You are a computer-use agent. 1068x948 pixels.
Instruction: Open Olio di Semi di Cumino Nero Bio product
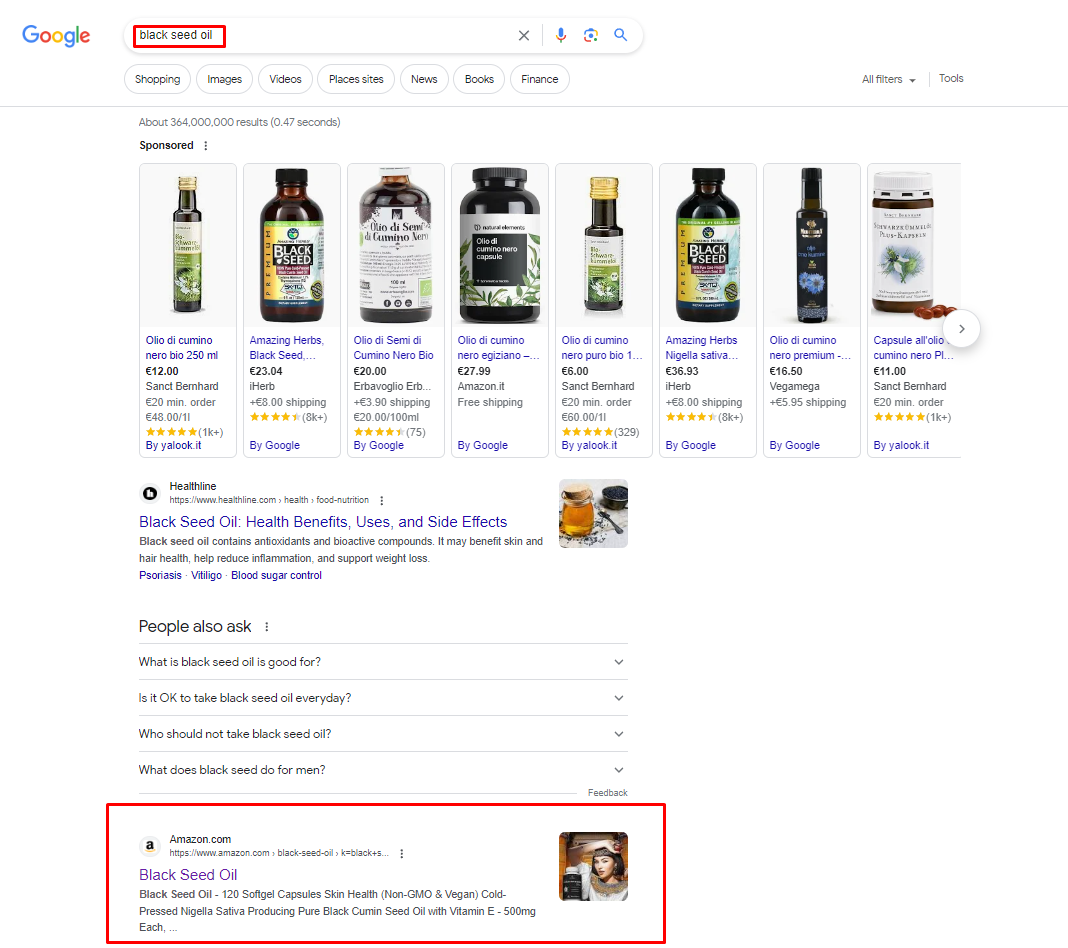click(x=393, y=347)
